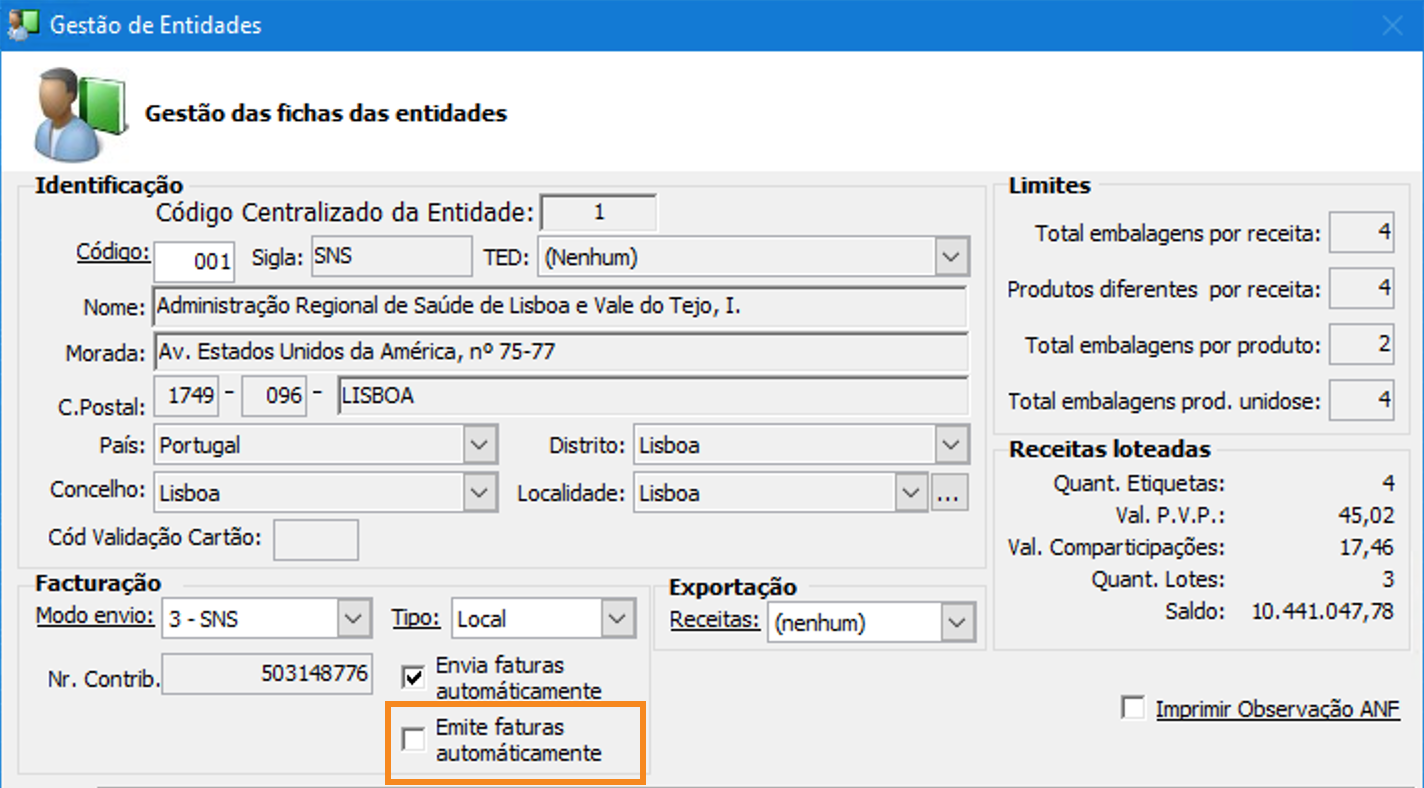Click the entity management header icon
Image resolution: width=1424 pixels, height=788 pixels.
click(82, 113)
